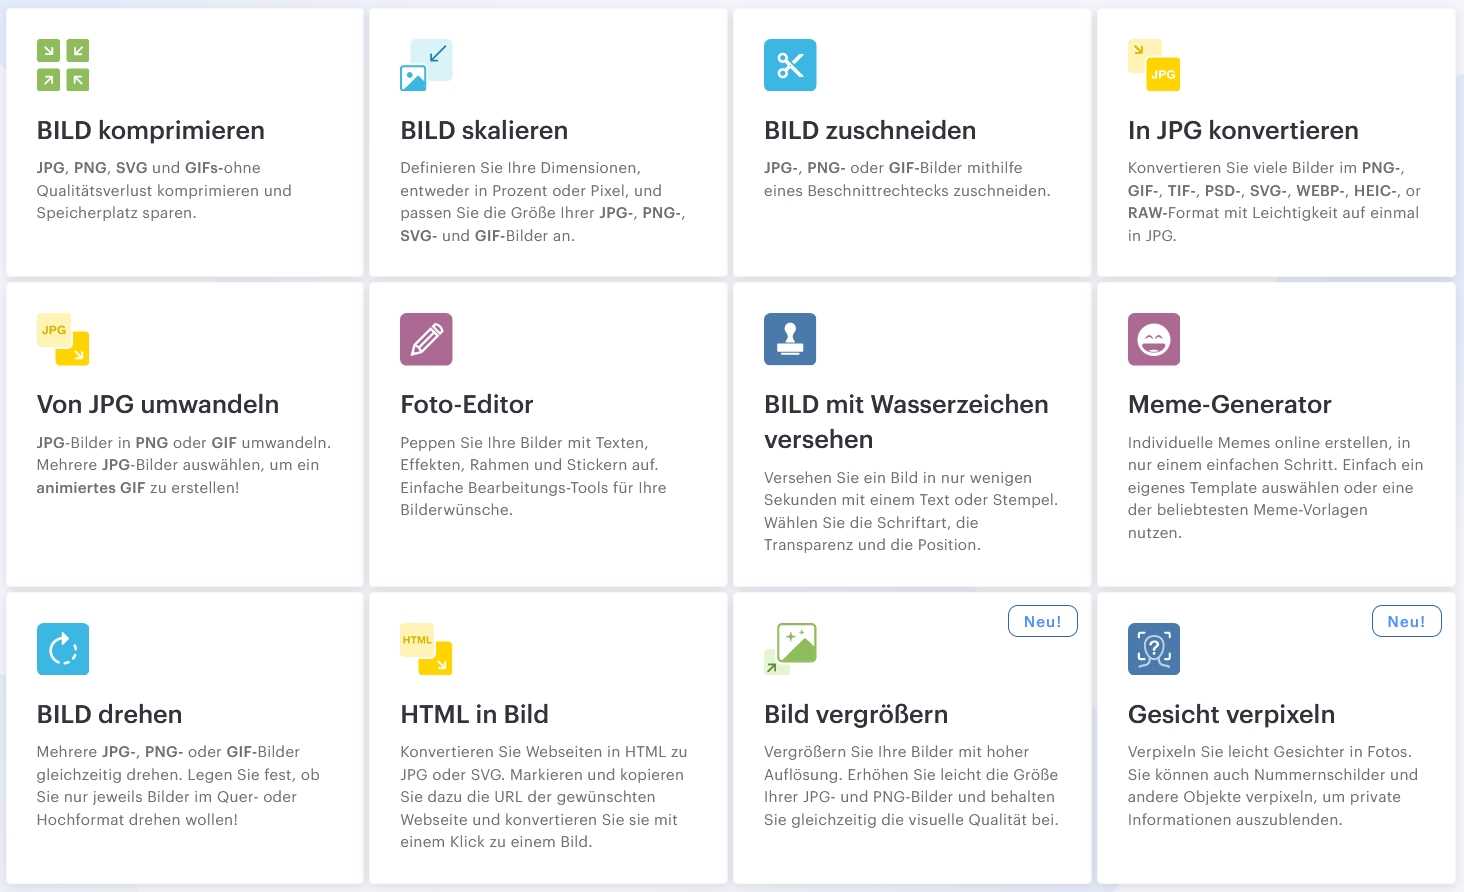The height and width of the screenshot is (892, 1464).
Task: Select the Foto-Editor title
Action: pyautogui.click(x=467, y=404)
